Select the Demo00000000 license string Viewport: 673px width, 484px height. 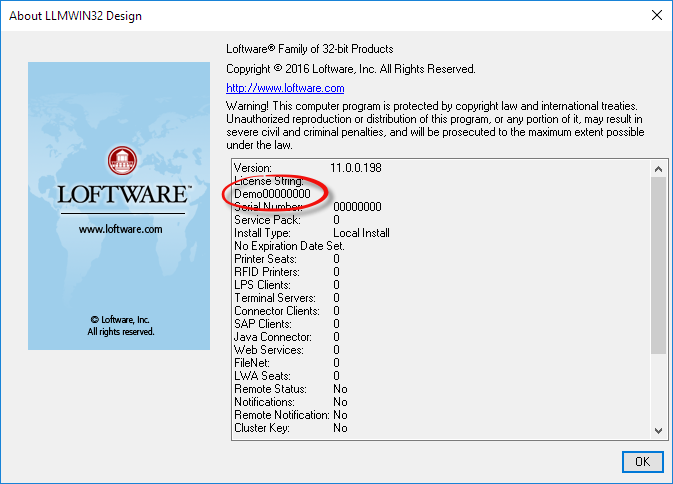(x=272, y=194)
